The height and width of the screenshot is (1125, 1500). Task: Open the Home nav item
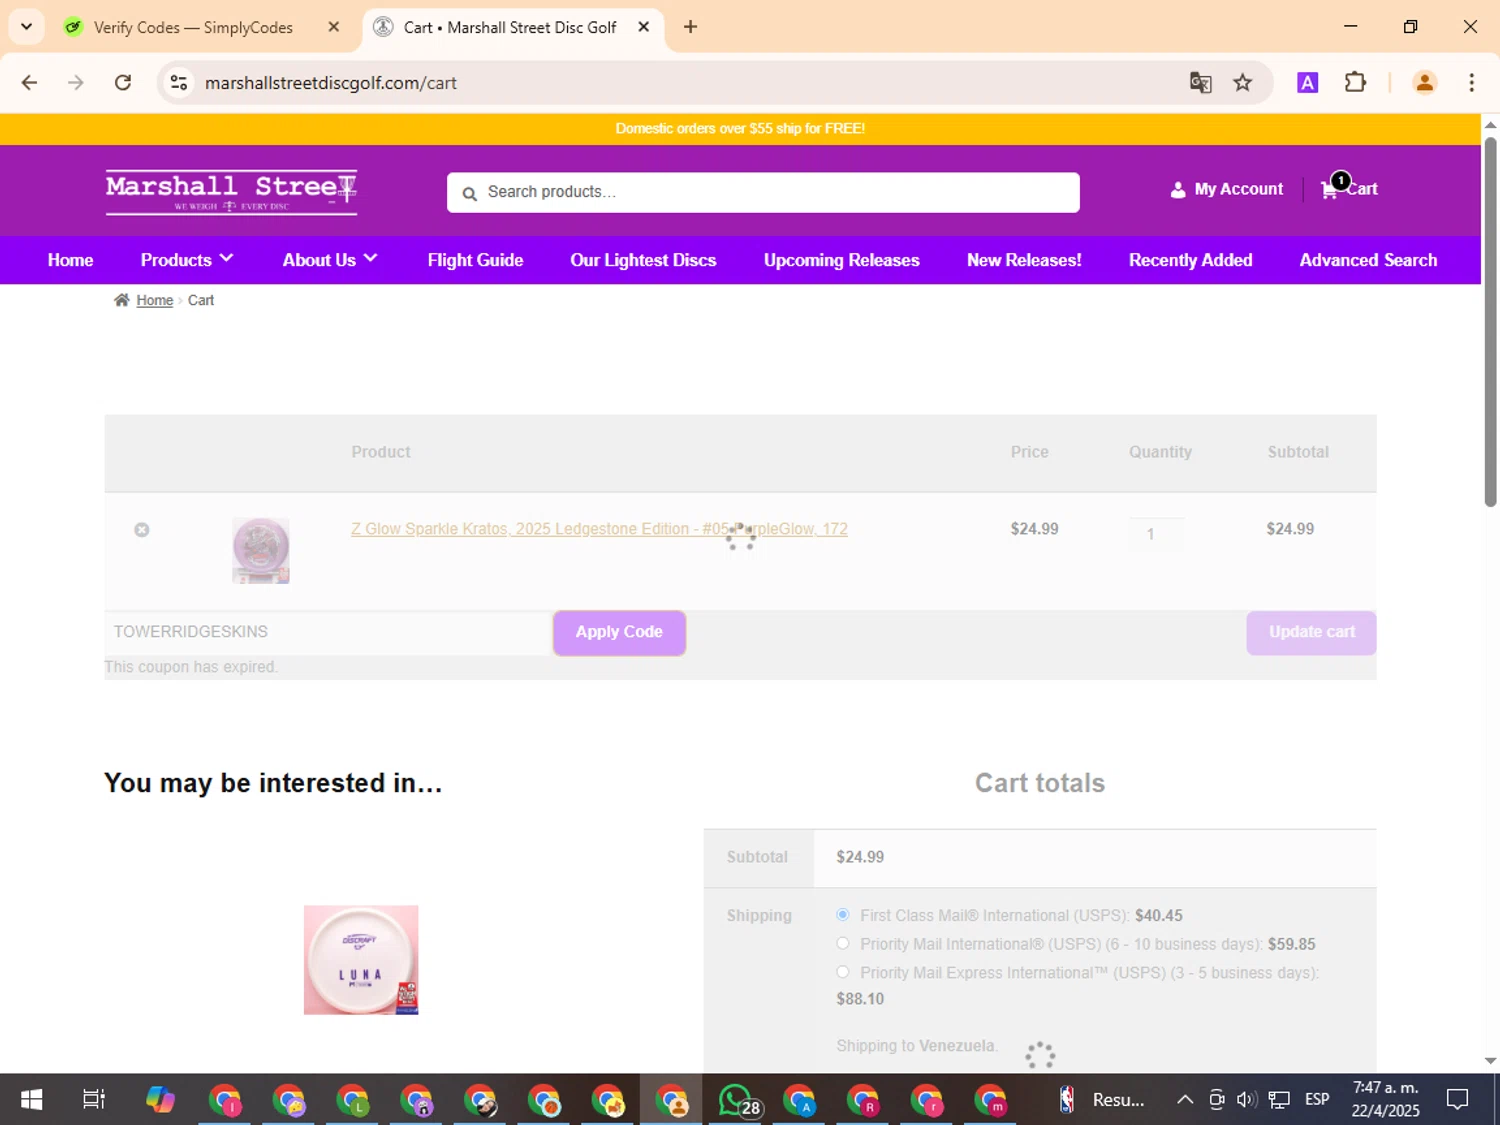click(x=70, y=260)
